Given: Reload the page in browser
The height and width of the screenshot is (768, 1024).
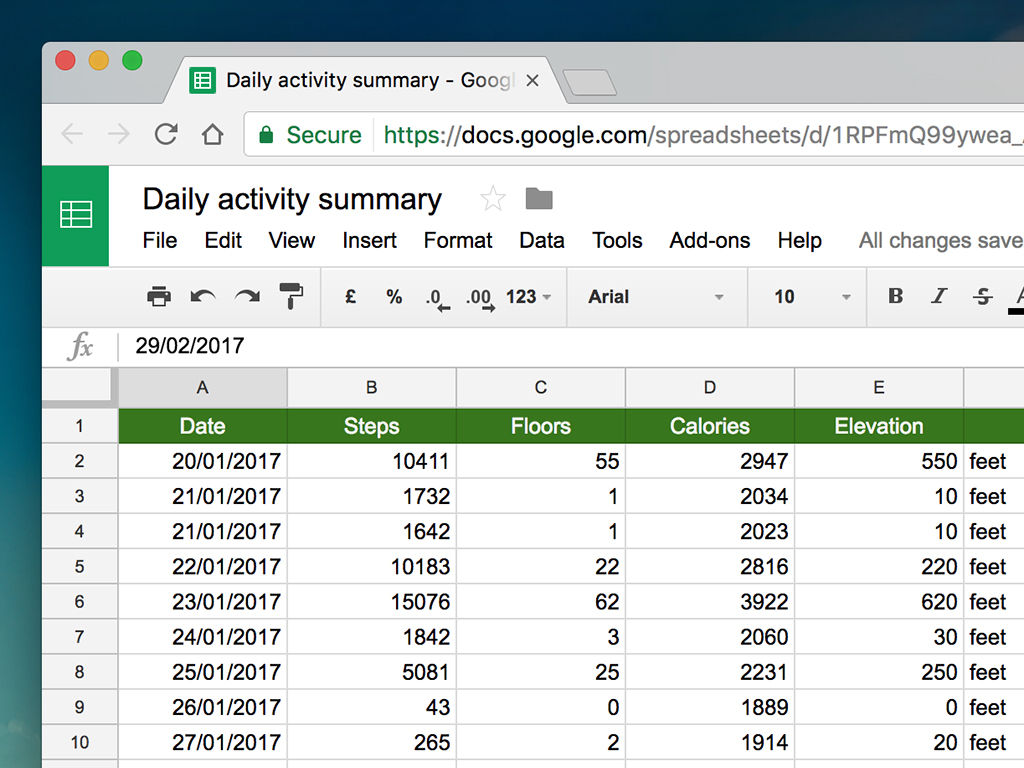Looking at the screenshot, I should click(x=166, y=134).
